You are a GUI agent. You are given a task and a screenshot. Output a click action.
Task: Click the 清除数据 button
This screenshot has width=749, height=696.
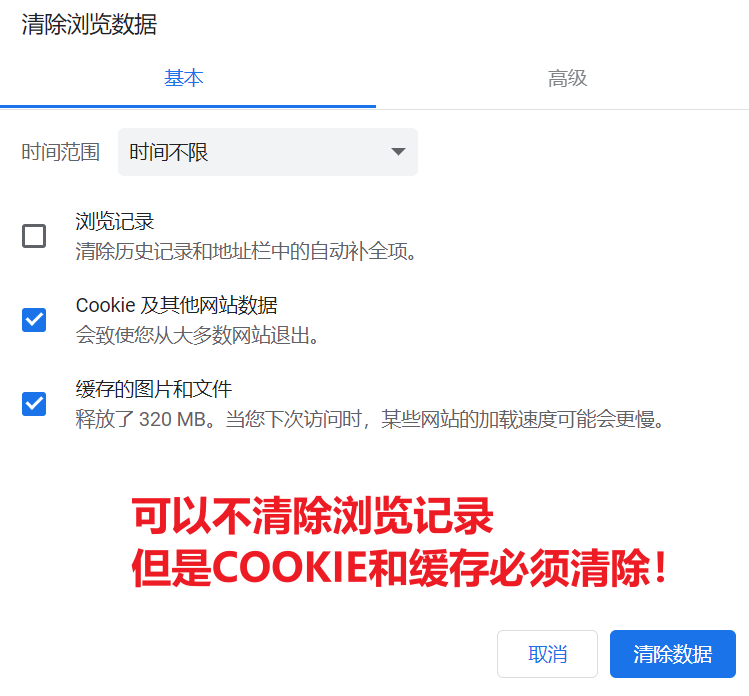point(673,653)
